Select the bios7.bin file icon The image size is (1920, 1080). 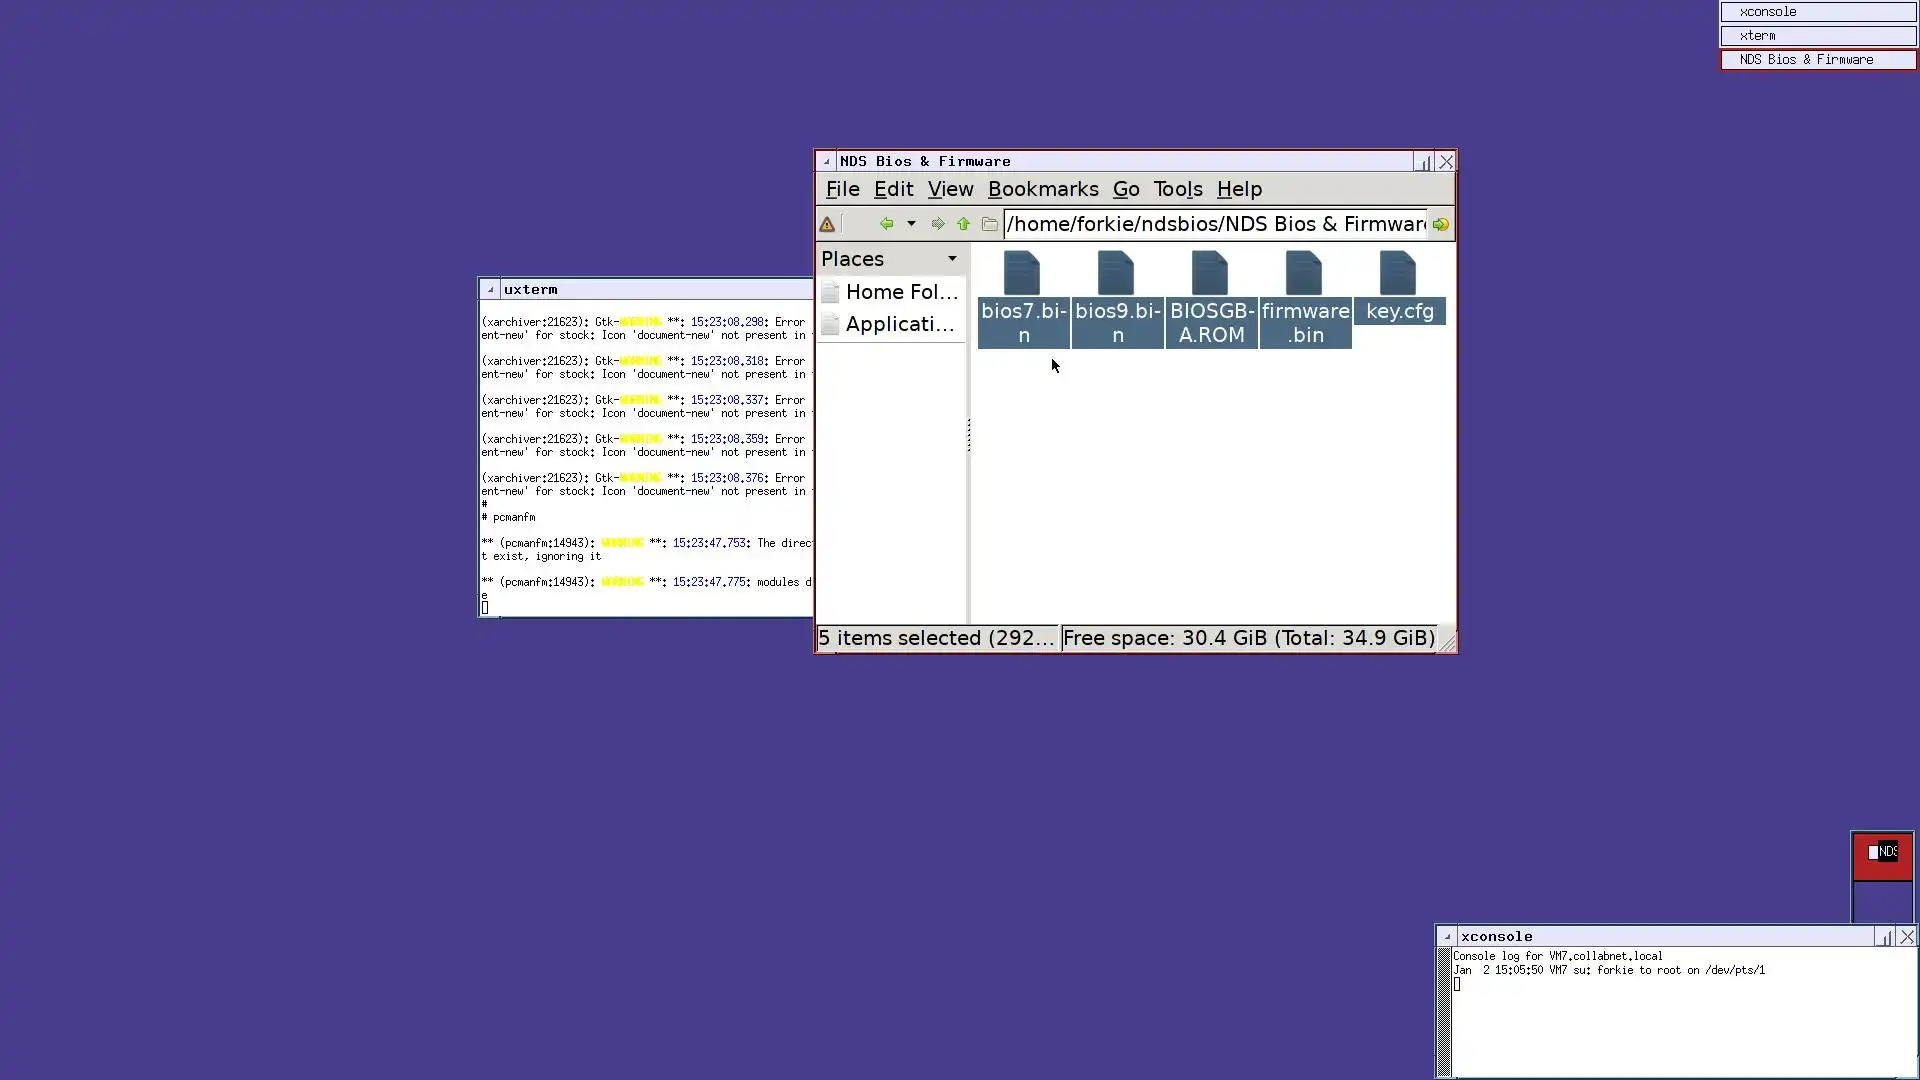tap(1022, 273)
